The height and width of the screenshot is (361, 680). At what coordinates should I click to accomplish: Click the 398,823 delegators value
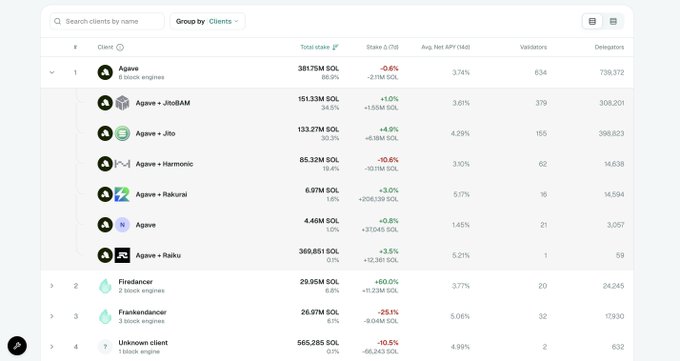click(x=611, y=133)
